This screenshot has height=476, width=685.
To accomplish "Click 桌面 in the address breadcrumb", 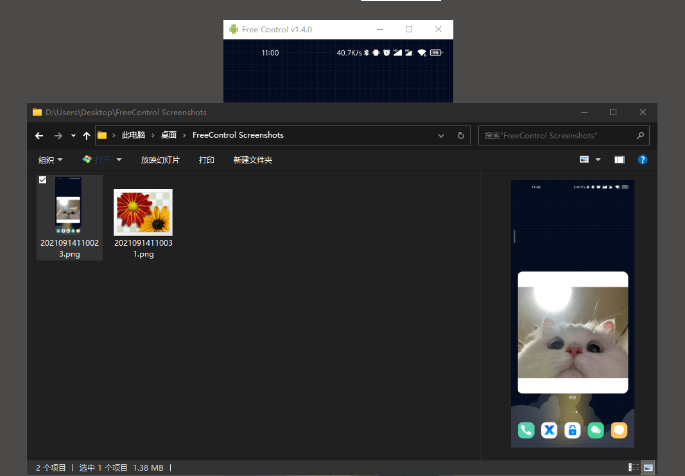I will (168, 135).
